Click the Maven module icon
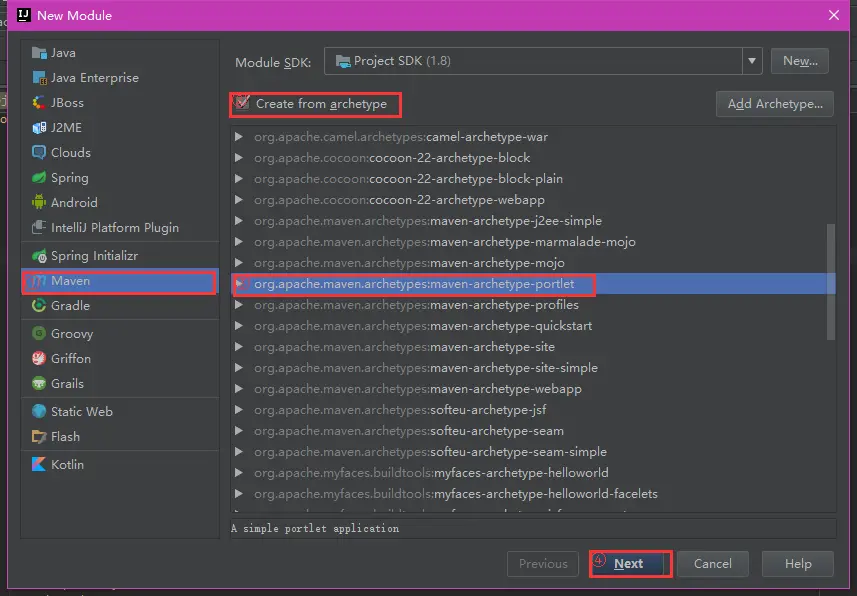This screenshot has width=857, height=596. click(39, 281)
